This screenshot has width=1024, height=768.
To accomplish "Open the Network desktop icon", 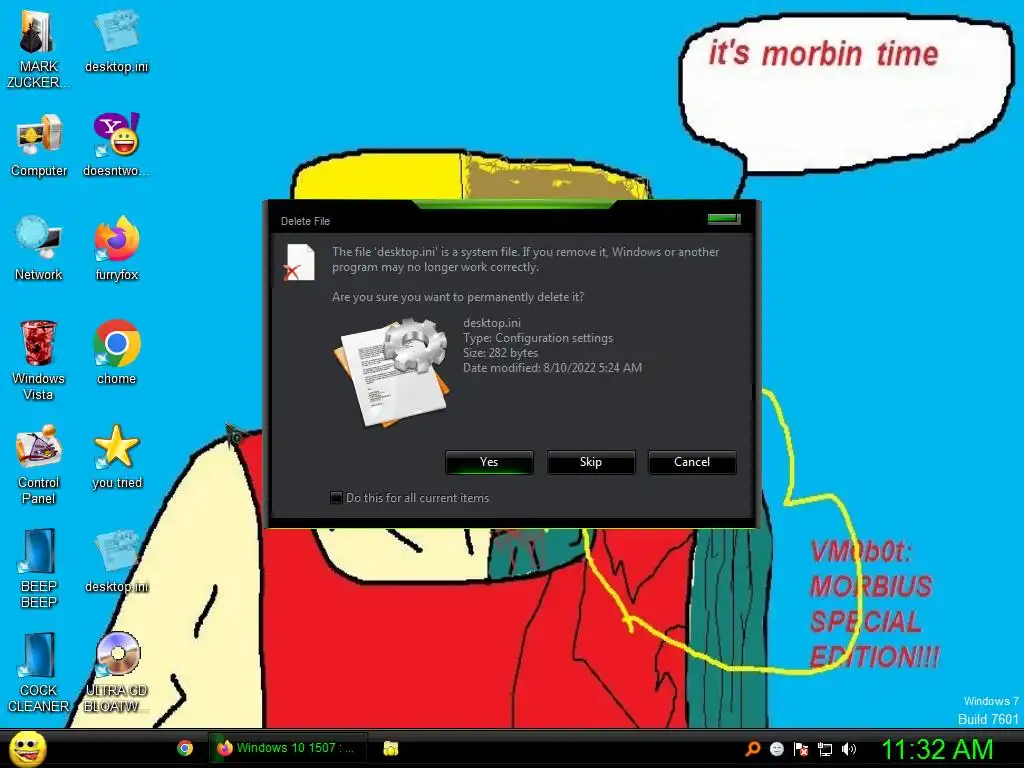I will tap(39, 249).
